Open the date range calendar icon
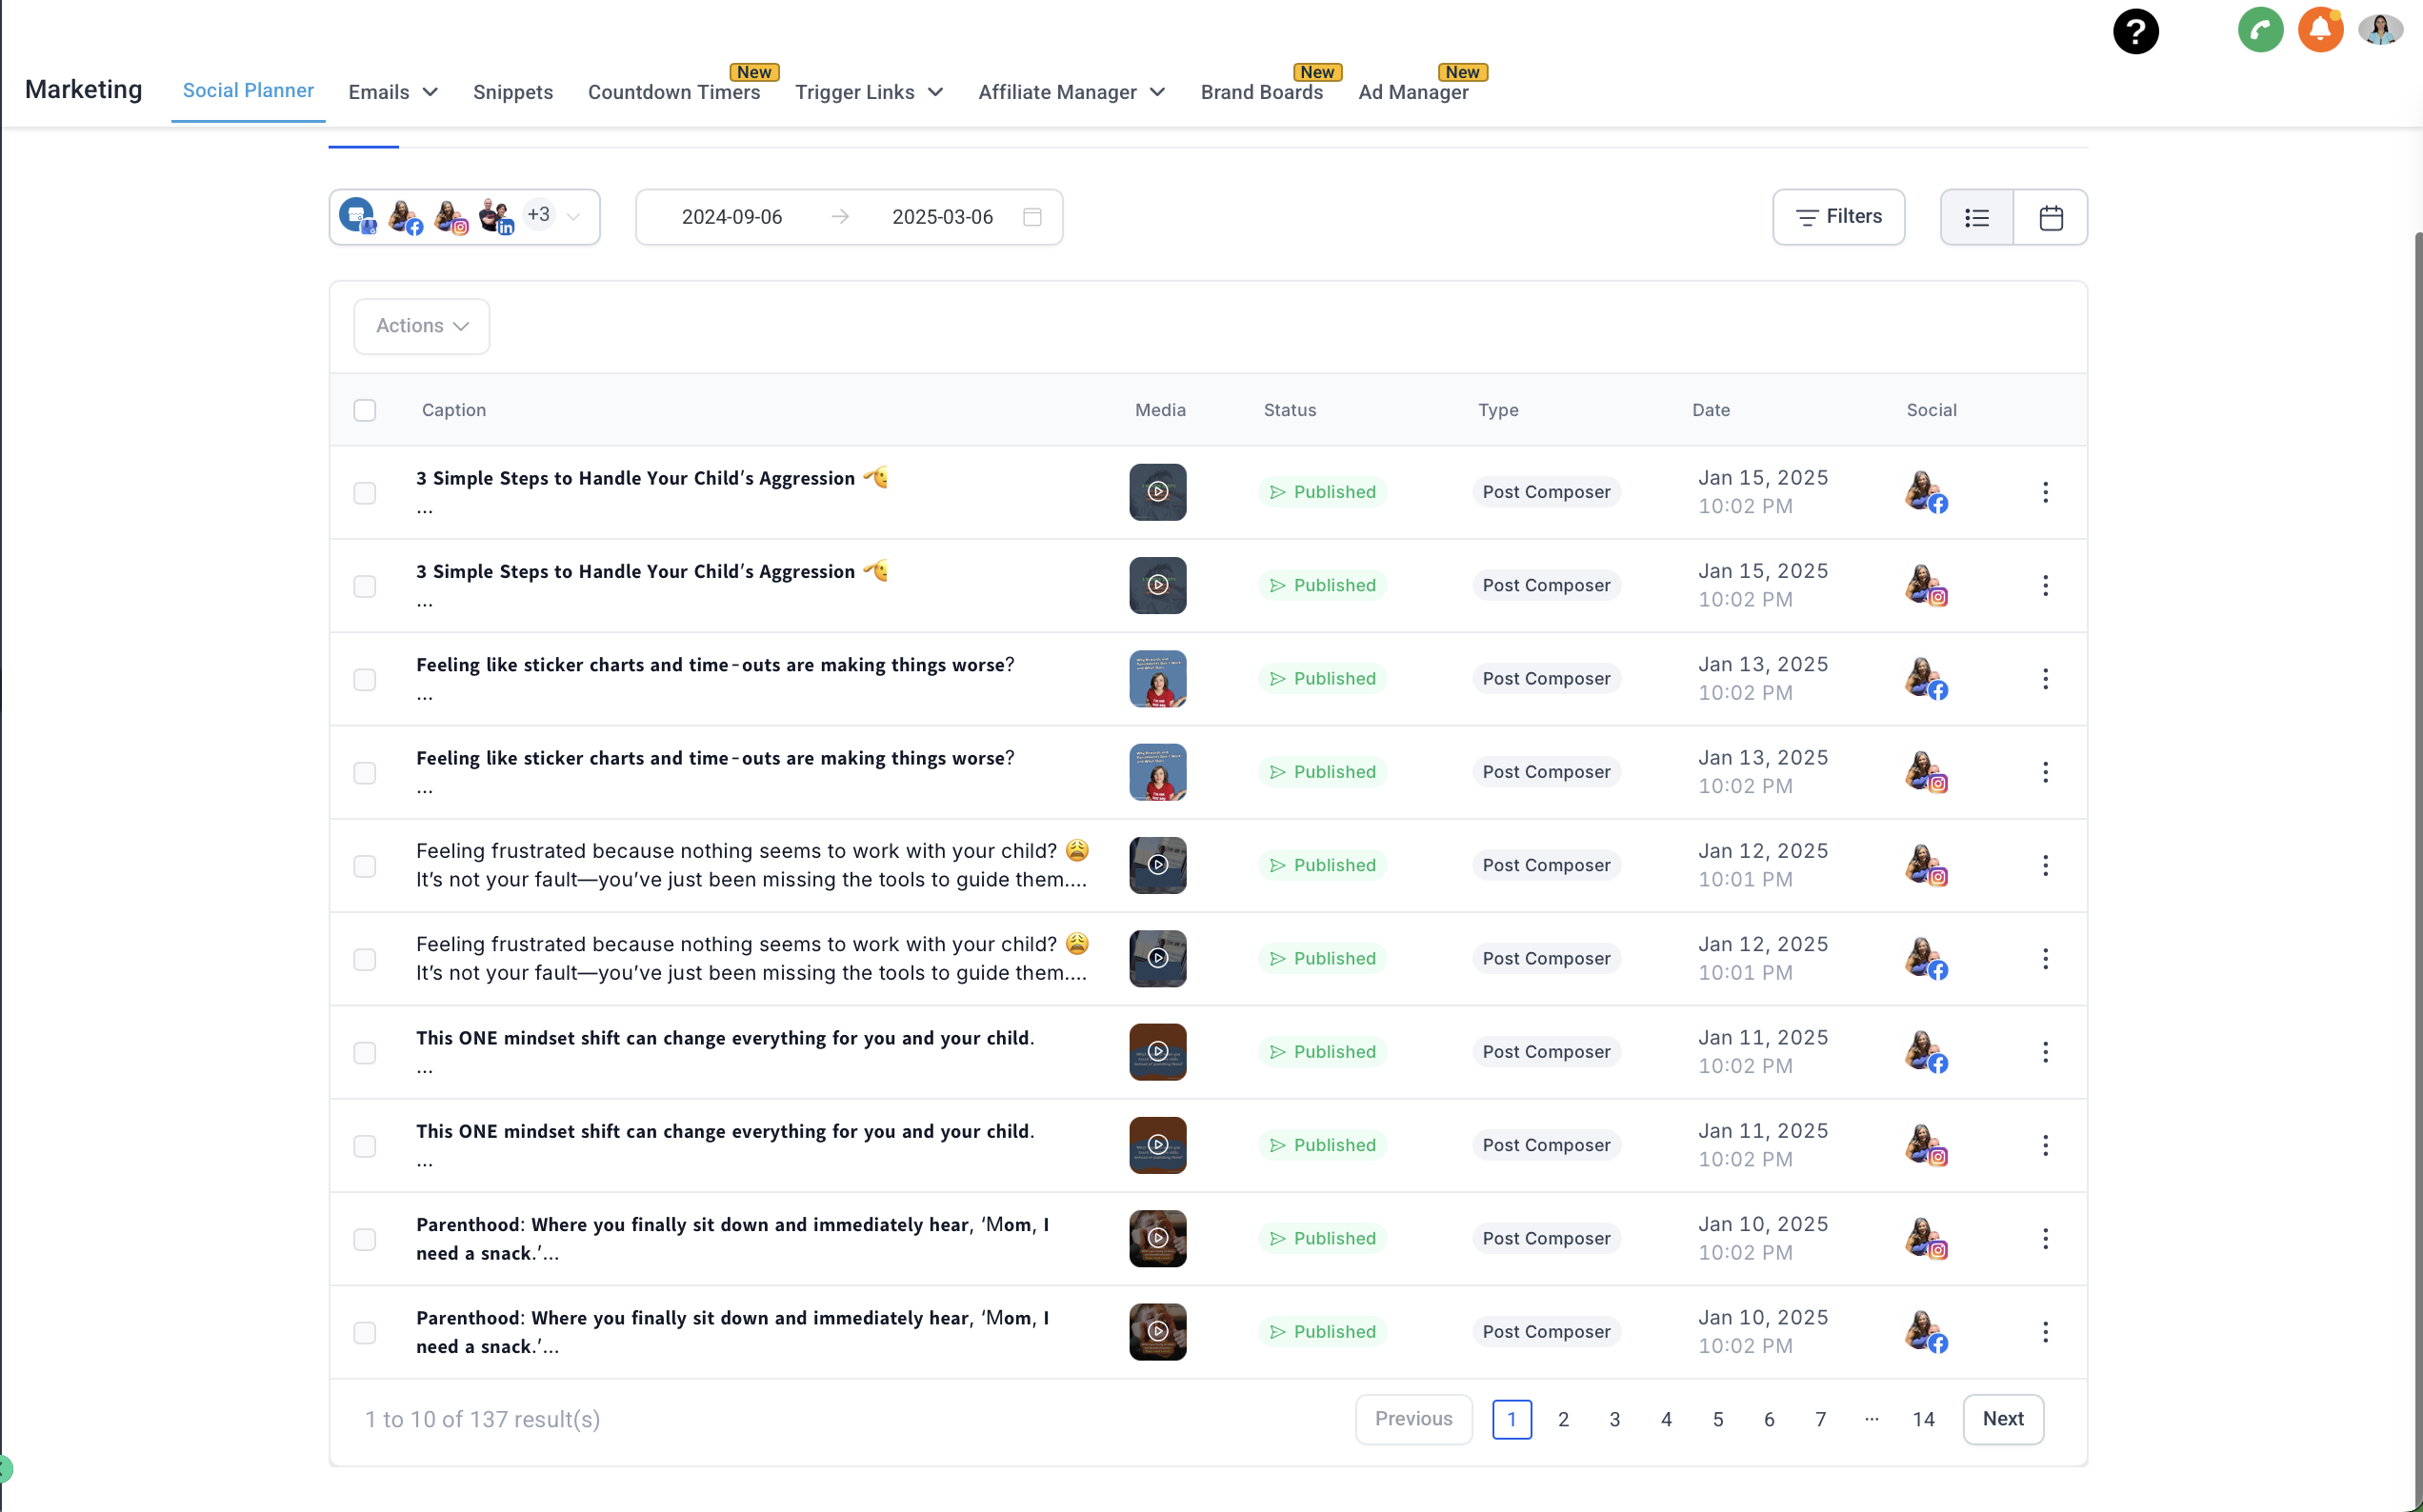Image resolution: width=2423 pixels, height=1512 pixels. click(1032, 217)
